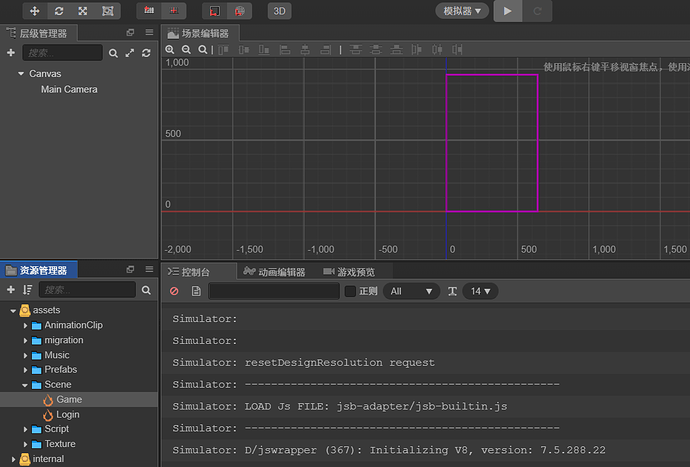Image resolution: width=690 pixels, height=467 pixels.
Task: Click the refresh icon in hierarchy panel
Action: point(146,53)
